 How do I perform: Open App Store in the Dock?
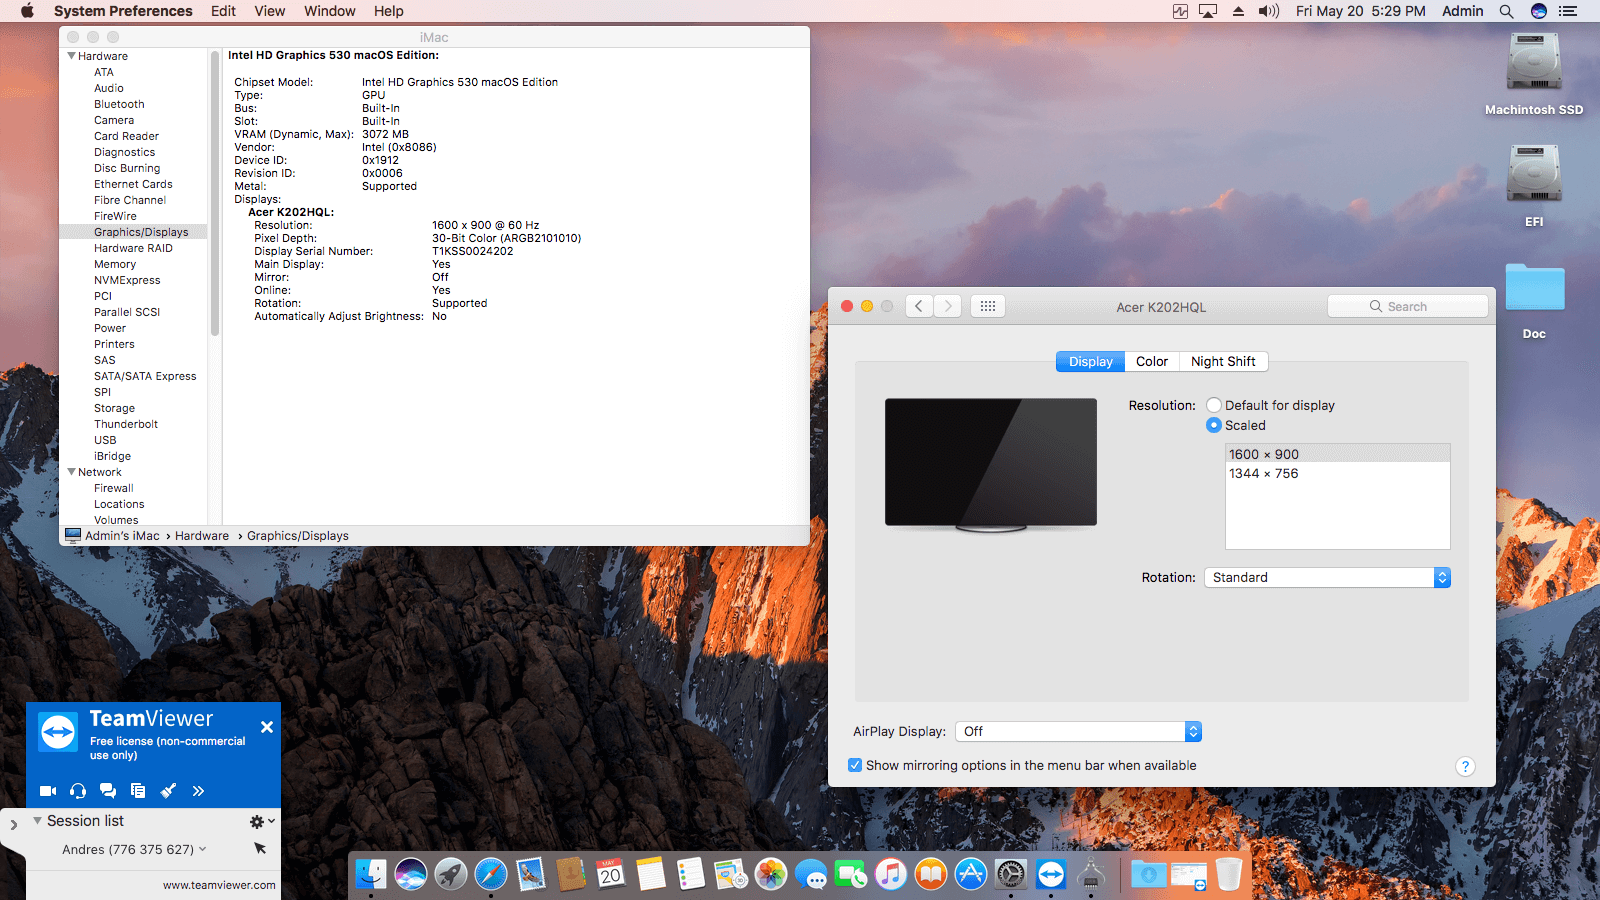tap(971, 875)
